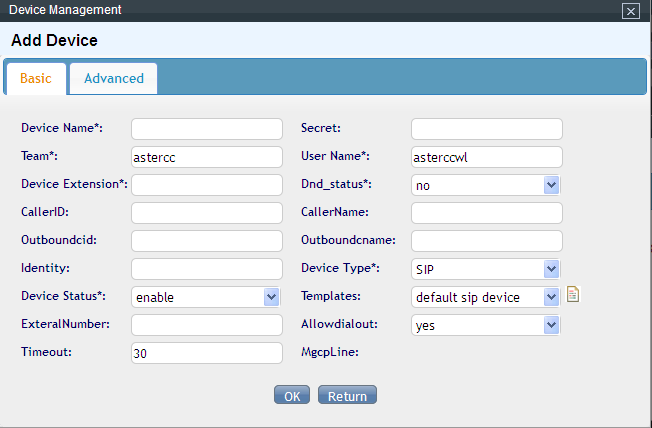Click the CallerID input field
The image size is (652, 428).
point(207,213)
